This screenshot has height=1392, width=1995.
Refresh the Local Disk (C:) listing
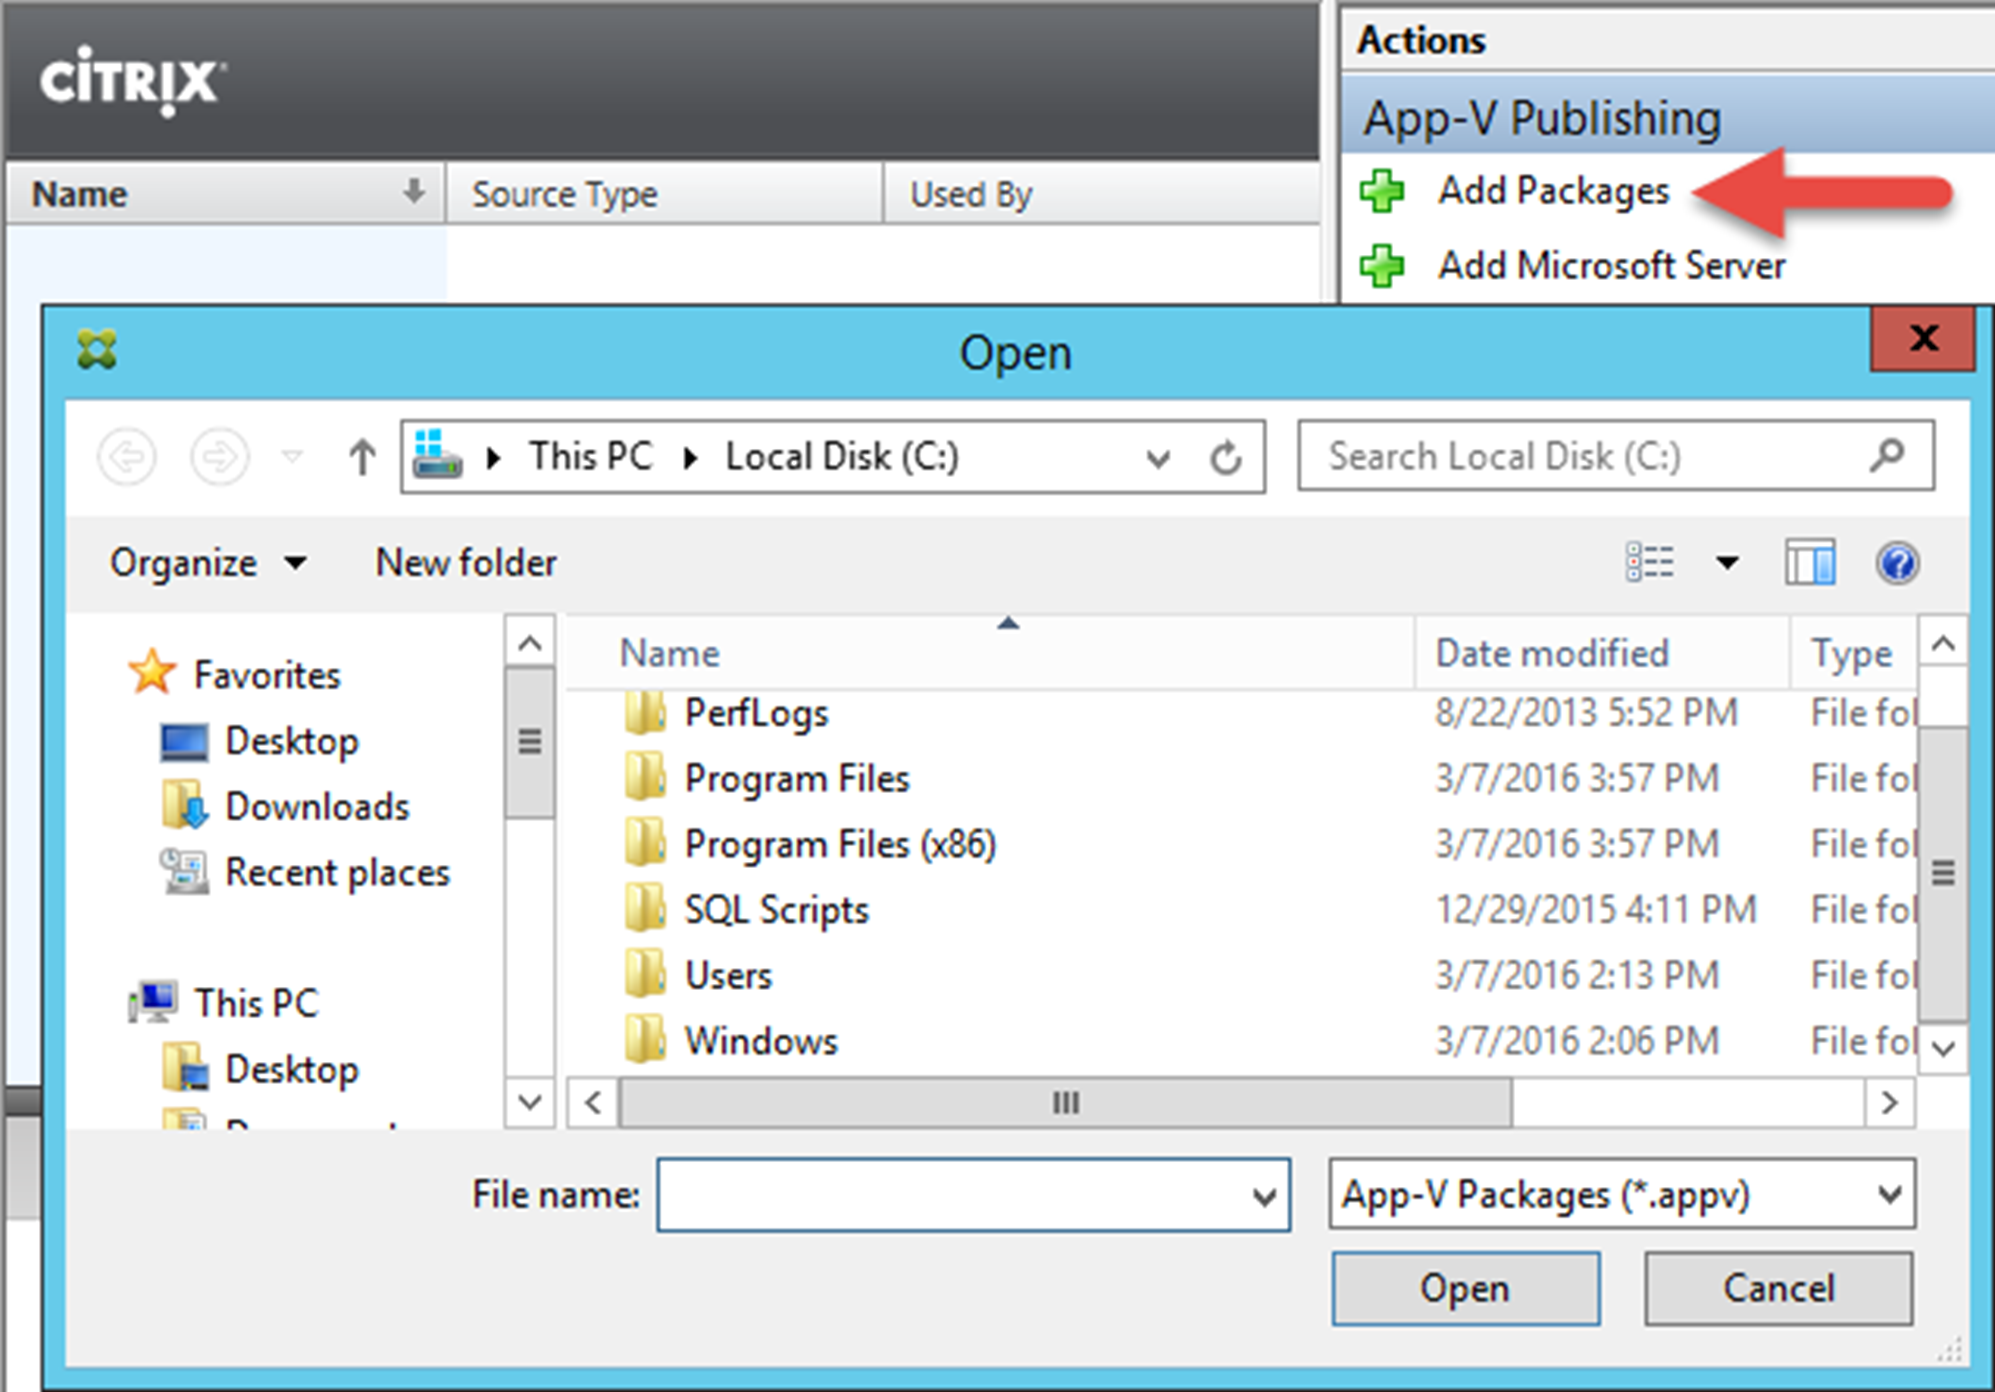coord(1226,458)
